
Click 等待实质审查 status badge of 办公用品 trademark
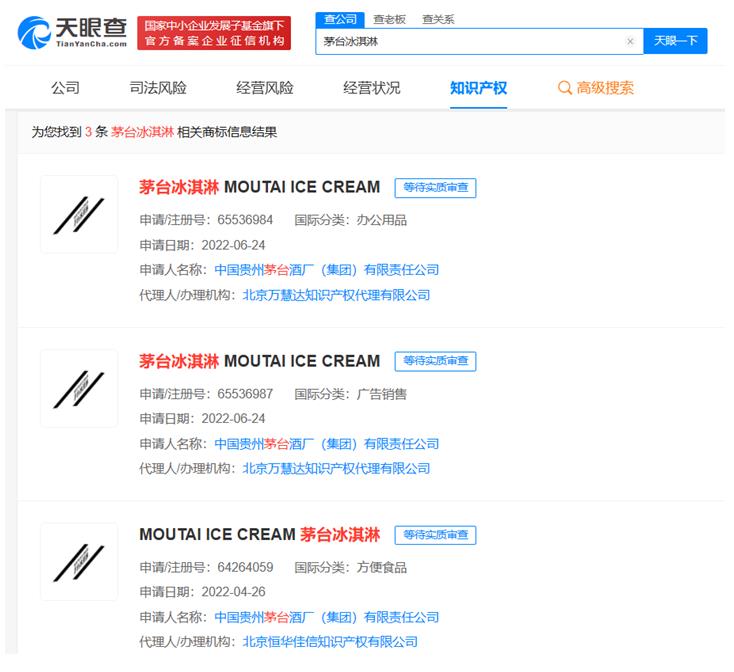click(435, 188)
